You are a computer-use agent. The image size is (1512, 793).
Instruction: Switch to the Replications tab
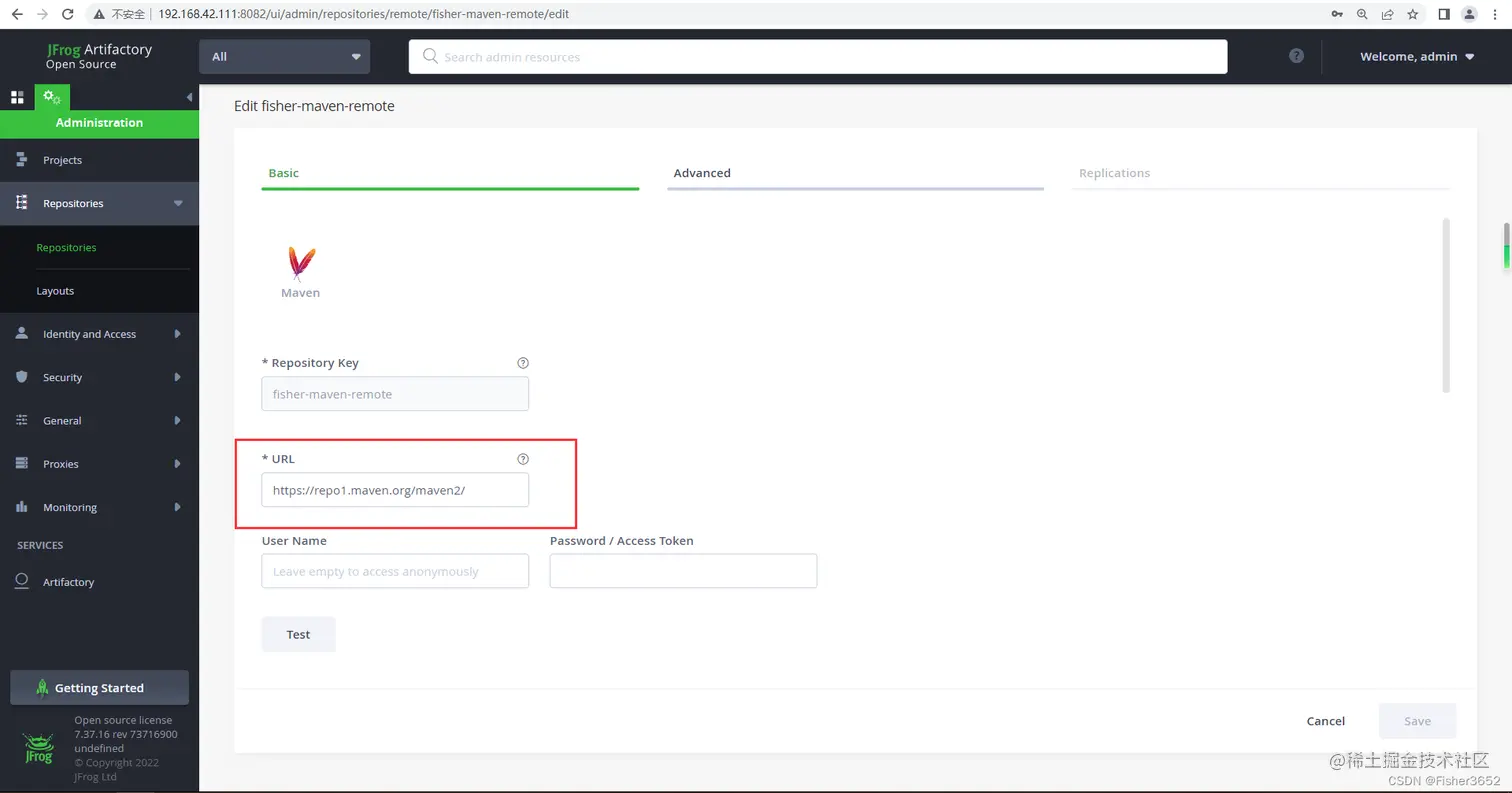click(1261, 173)
